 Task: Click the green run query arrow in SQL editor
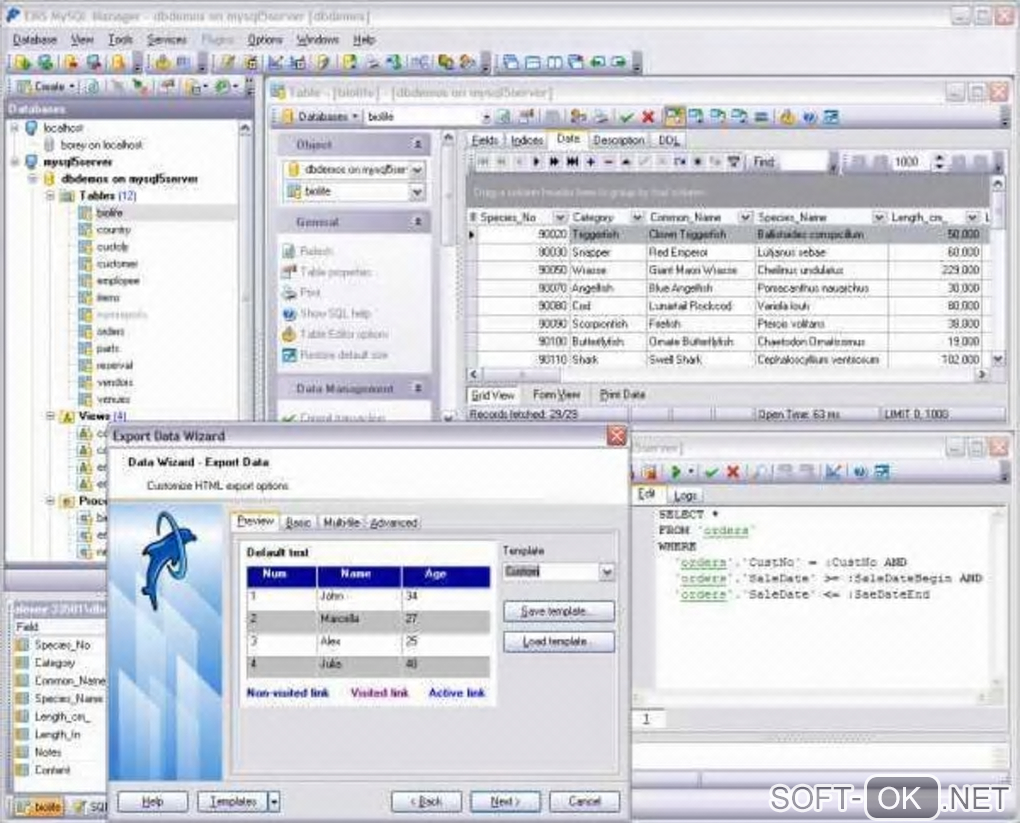[675, 471]
